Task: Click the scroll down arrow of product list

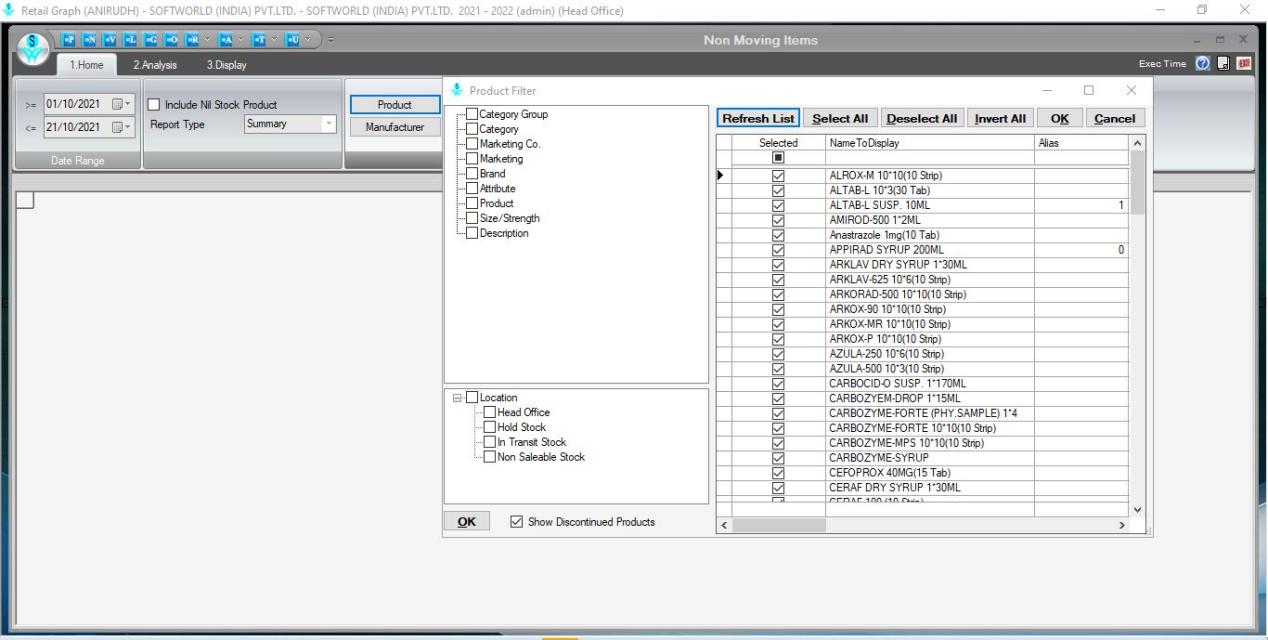Action: [1139, 508]
